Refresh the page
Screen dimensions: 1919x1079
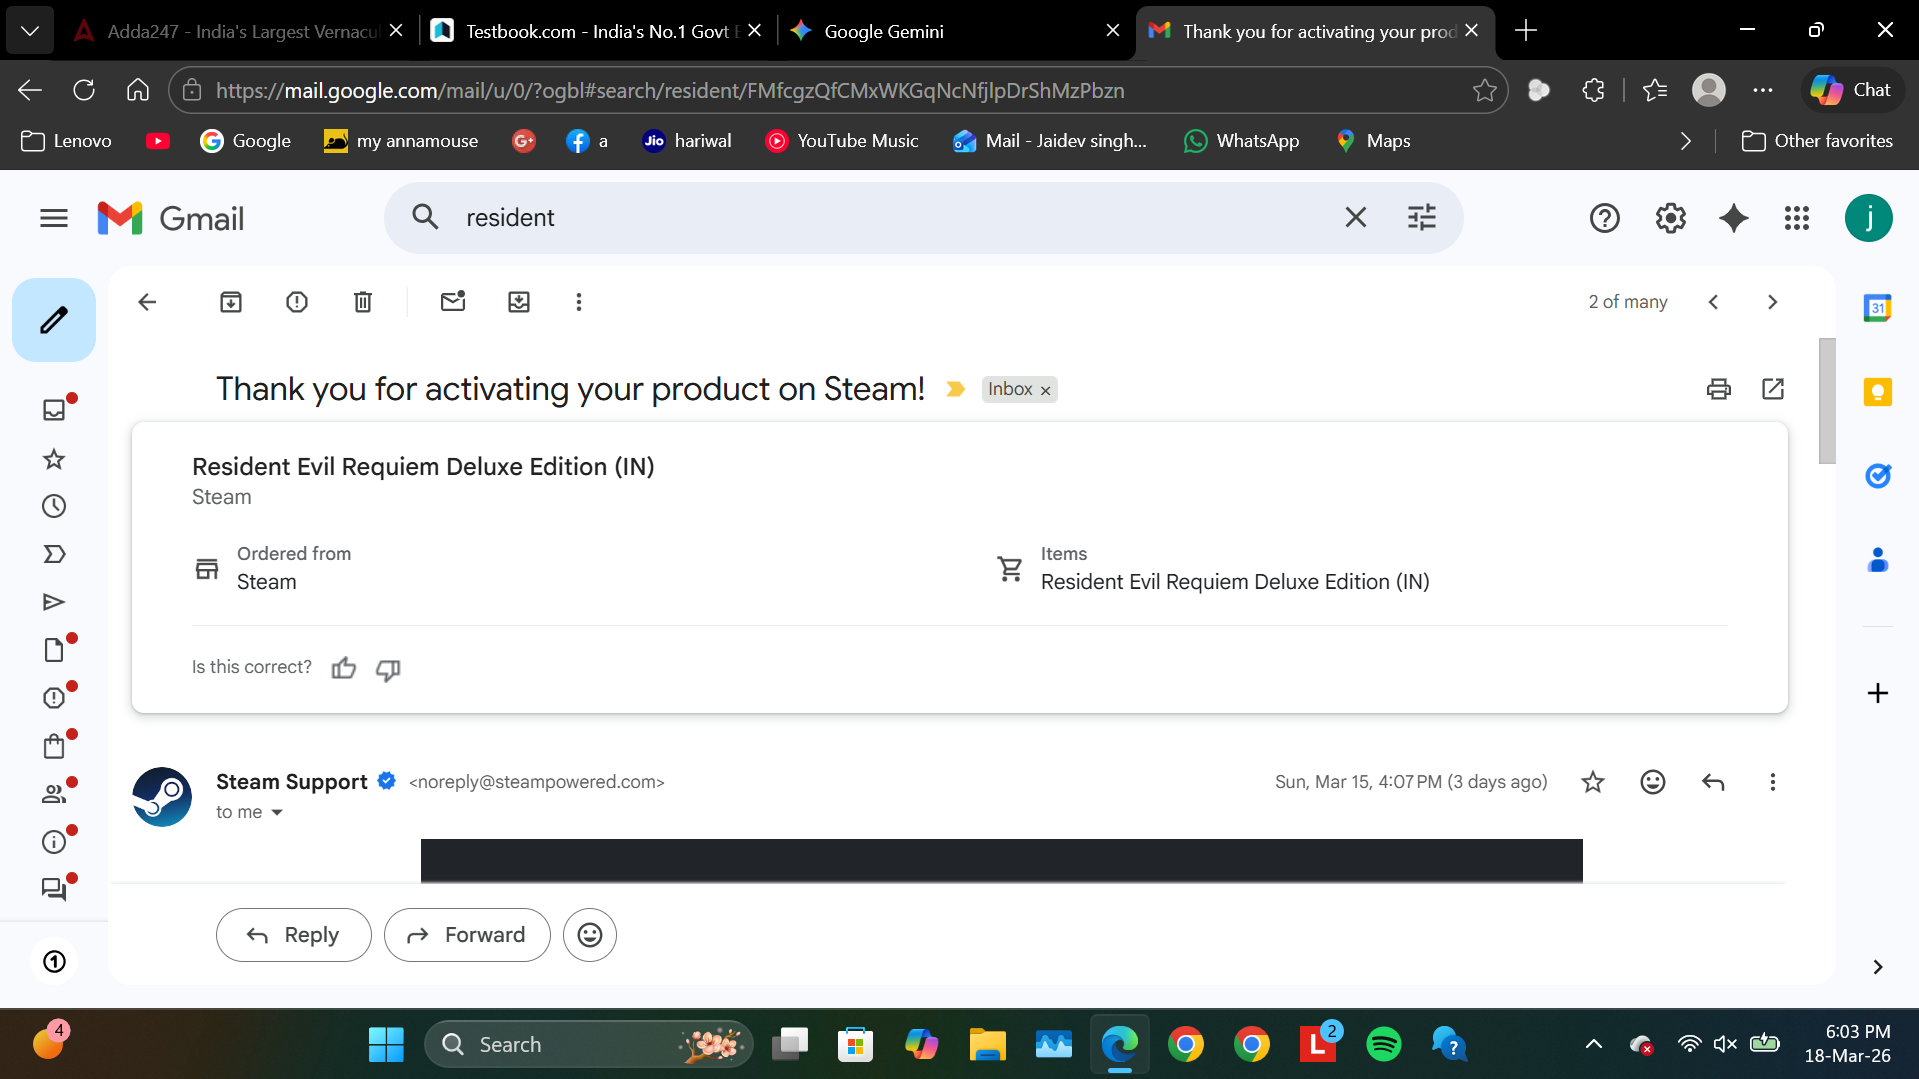pyautogui.click(x=84, y=90)
